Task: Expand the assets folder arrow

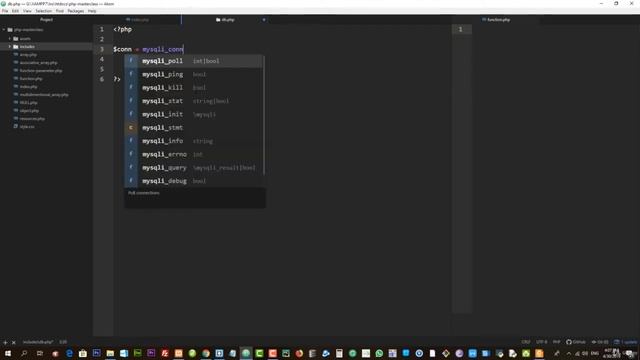Action: [10, 38]
